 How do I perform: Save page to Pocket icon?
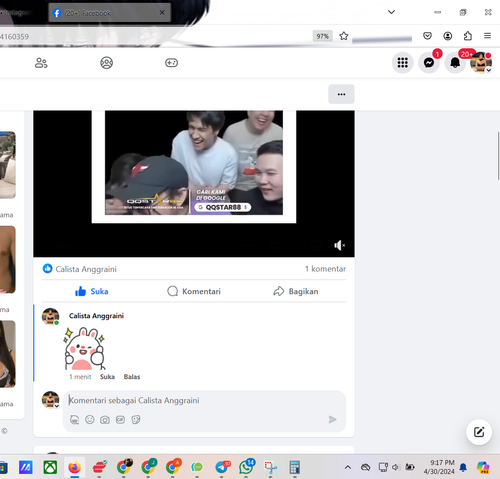pyautogui.click(x=427, y=36)
